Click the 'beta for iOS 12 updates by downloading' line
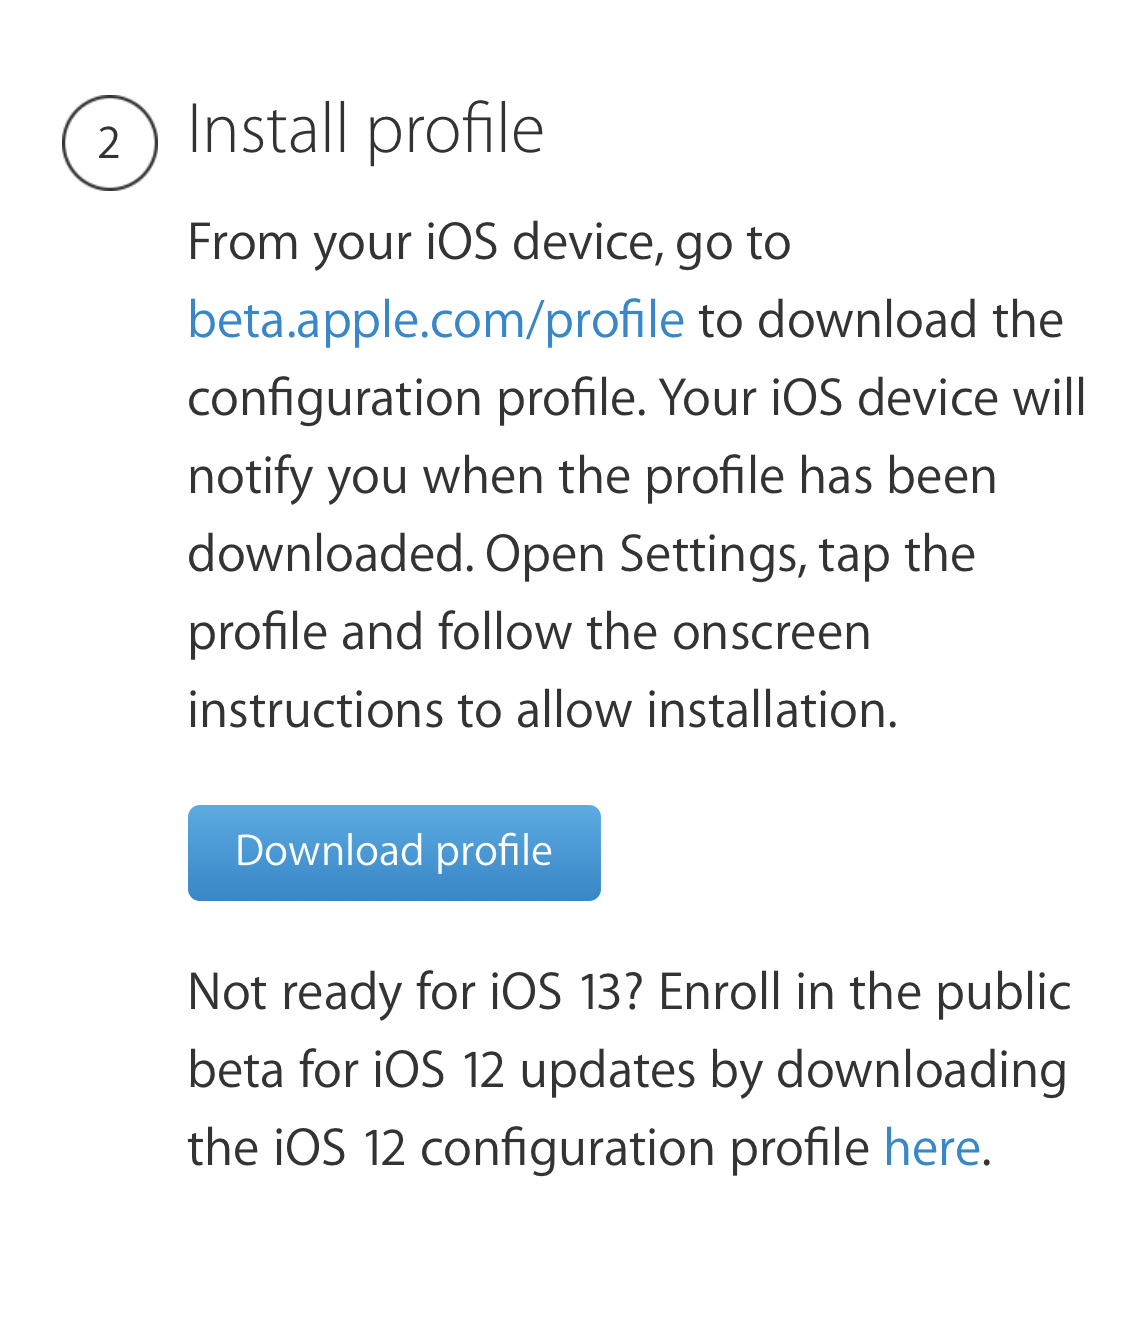The height and width of the screenshot is (1317, 1125). pos(627,1071)
